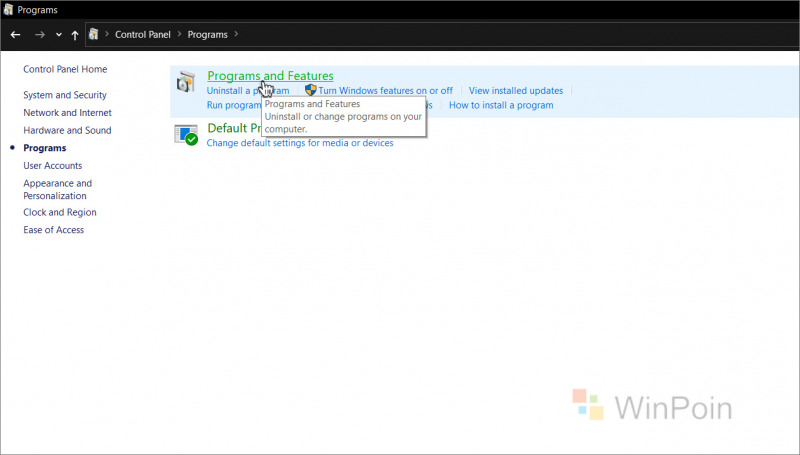
Task: Go to System and Security
Action: point(65,95)
